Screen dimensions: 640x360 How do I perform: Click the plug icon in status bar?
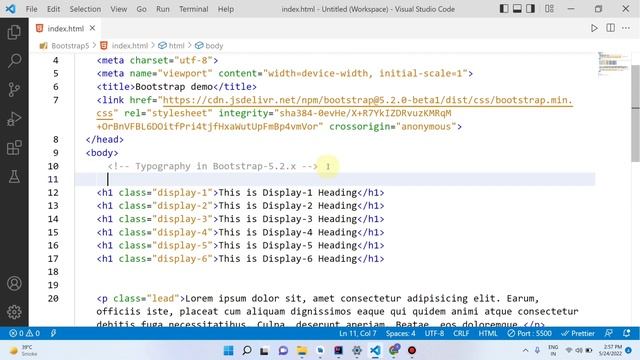click(x=53, y=333)
